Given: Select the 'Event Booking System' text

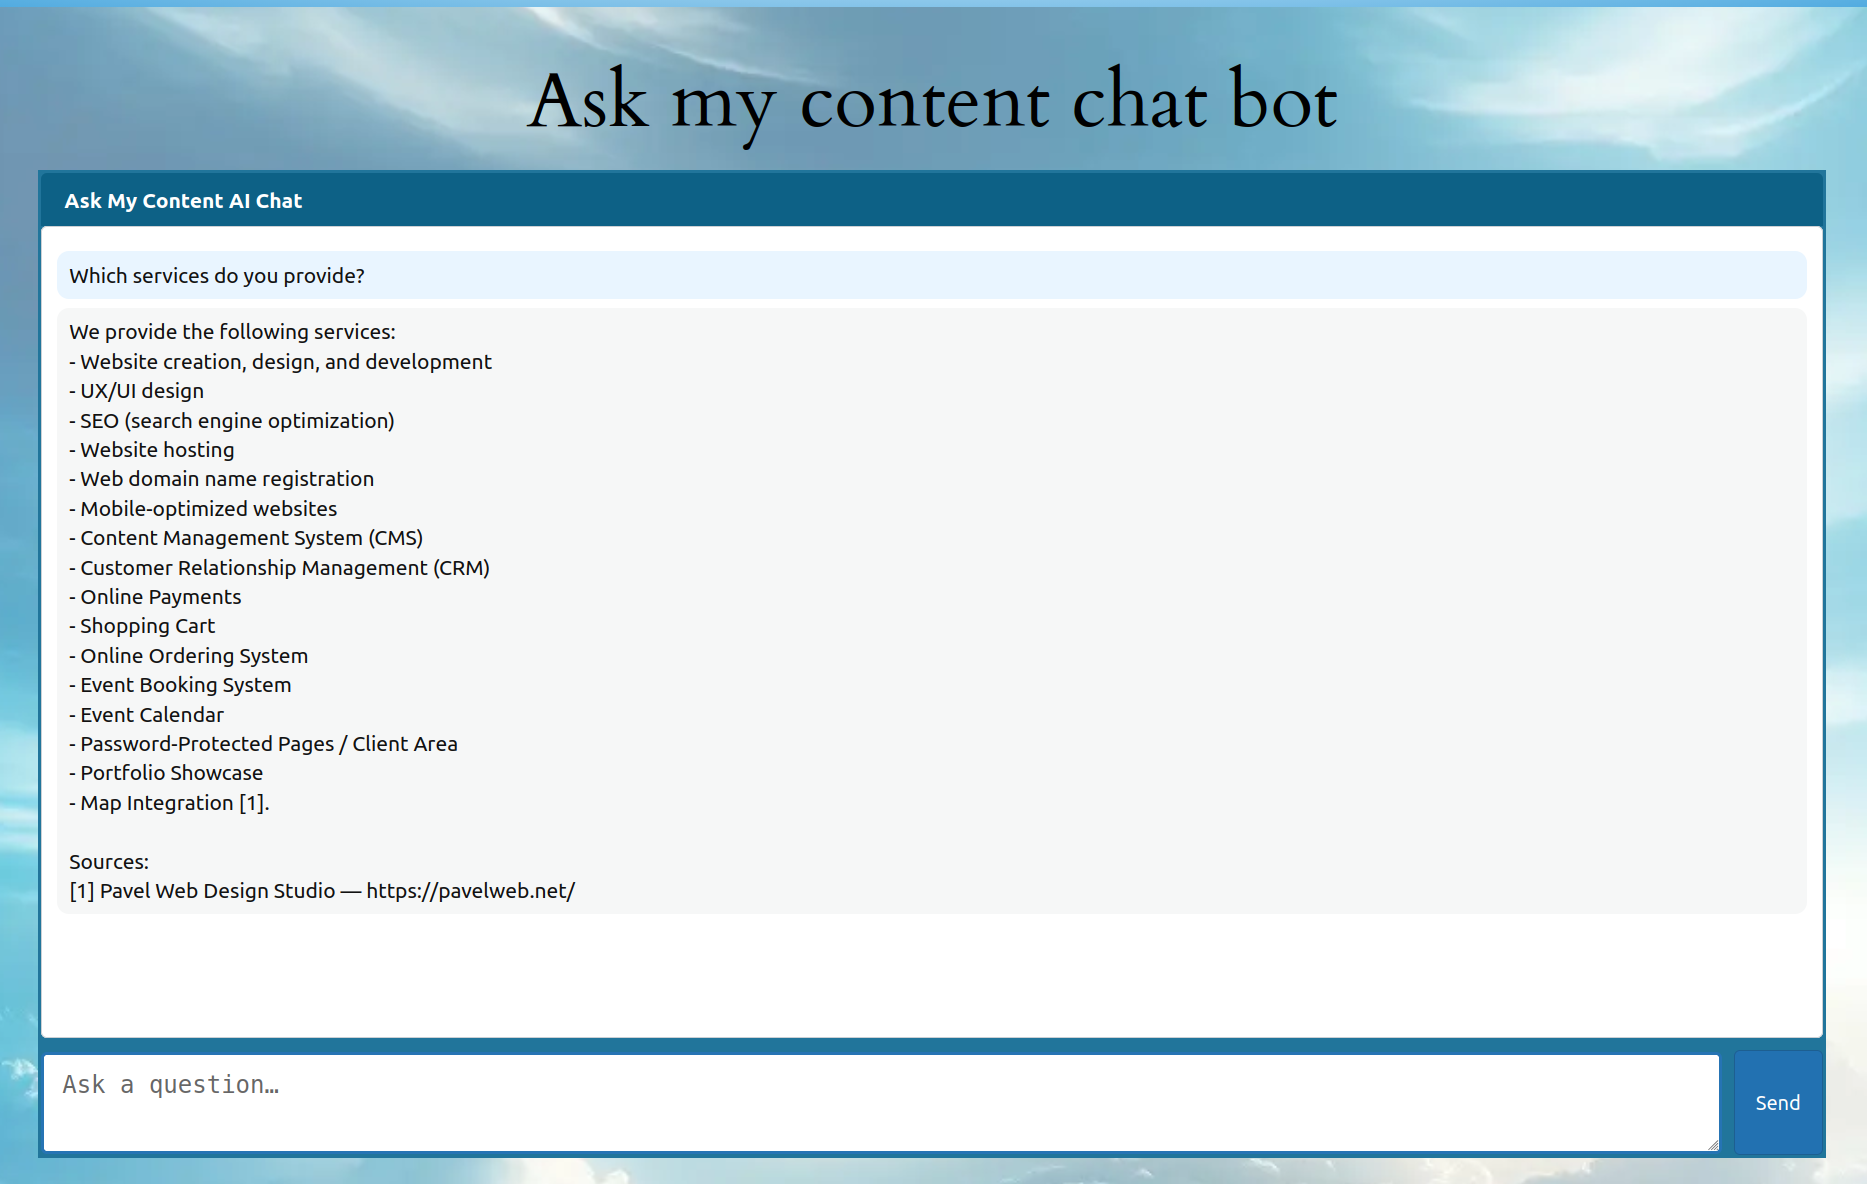Looking at the screenshot, I should coord(181,684).
